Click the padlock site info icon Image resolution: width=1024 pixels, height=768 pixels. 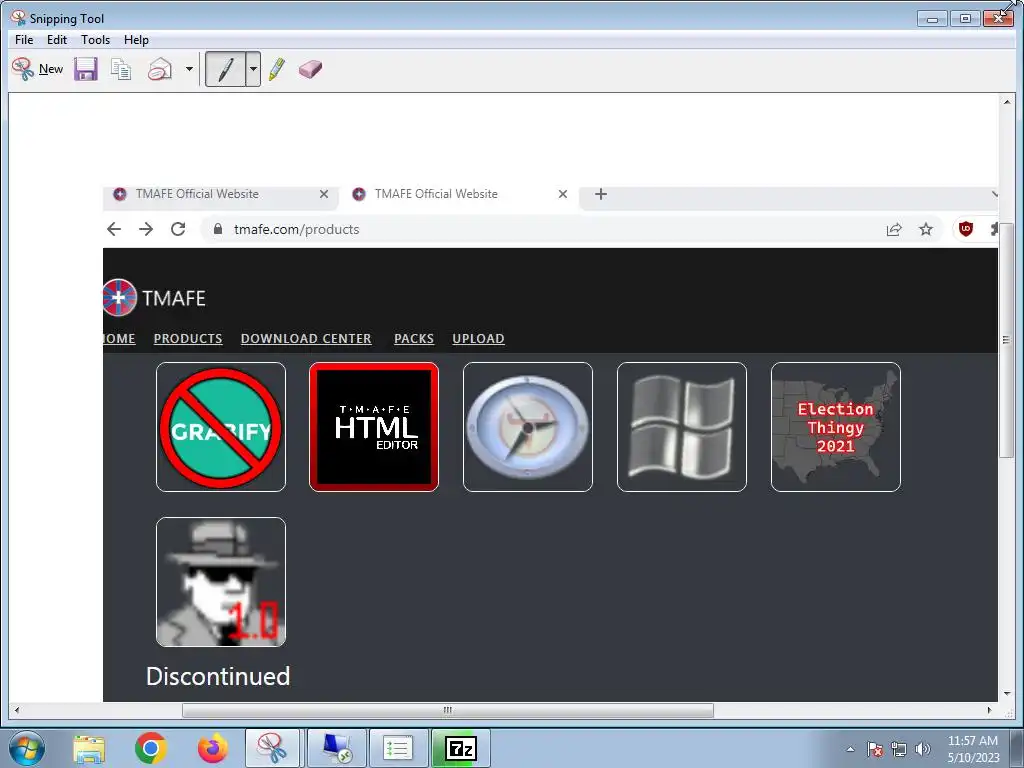tap(218, 229)
